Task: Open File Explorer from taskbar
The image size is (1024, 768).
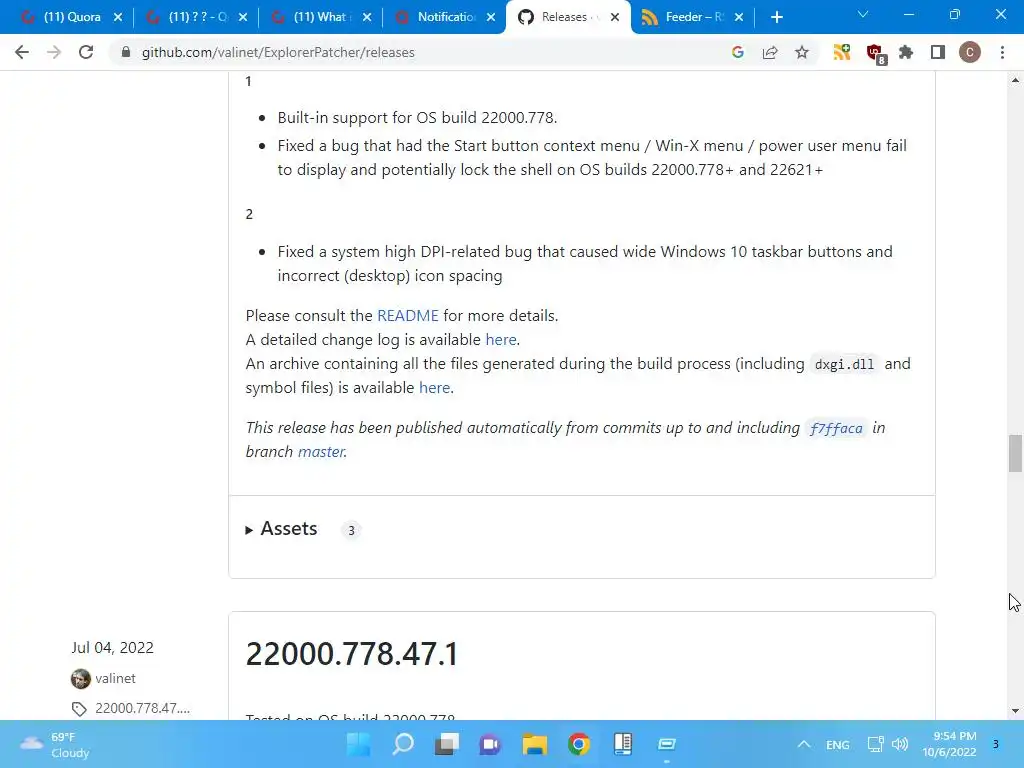Action: click(x=535, y=744)
